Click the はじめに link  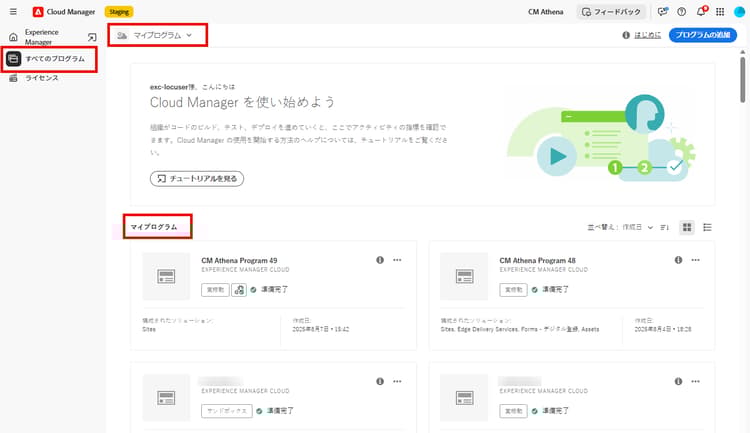(648, 35)
